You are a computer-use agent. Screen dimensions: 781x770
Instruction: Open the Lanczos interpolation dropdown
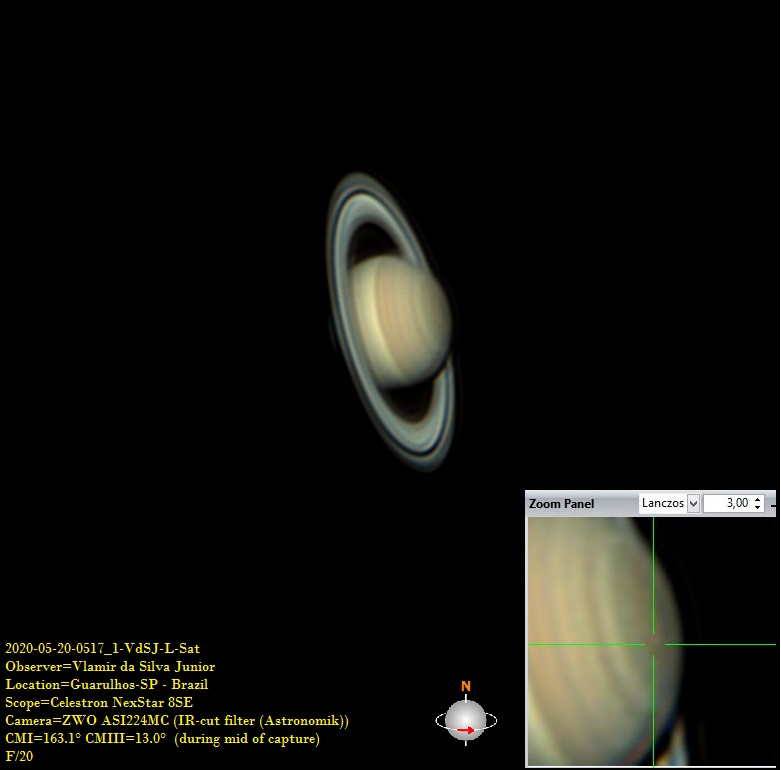click(669, 503)
